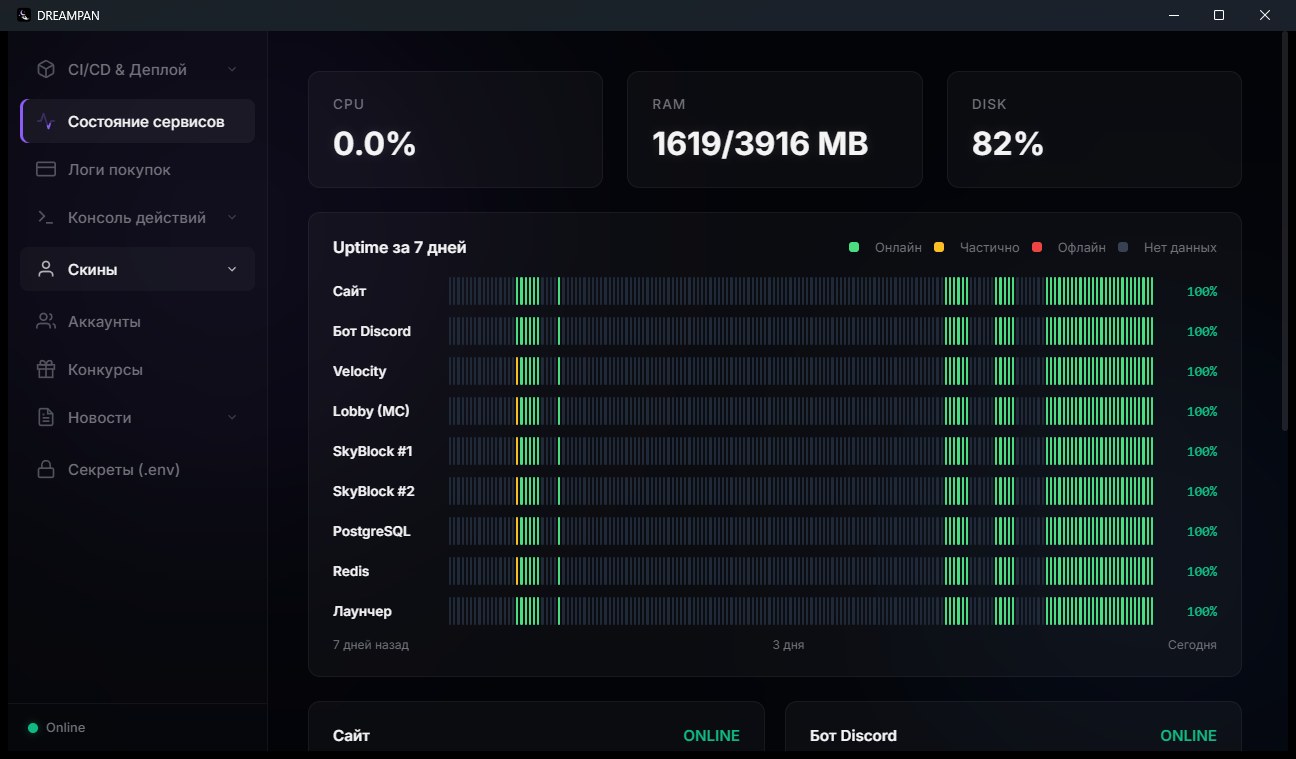Click the green Онлайн legend swatch
The image size is (1296, 759).
(854, 247)
